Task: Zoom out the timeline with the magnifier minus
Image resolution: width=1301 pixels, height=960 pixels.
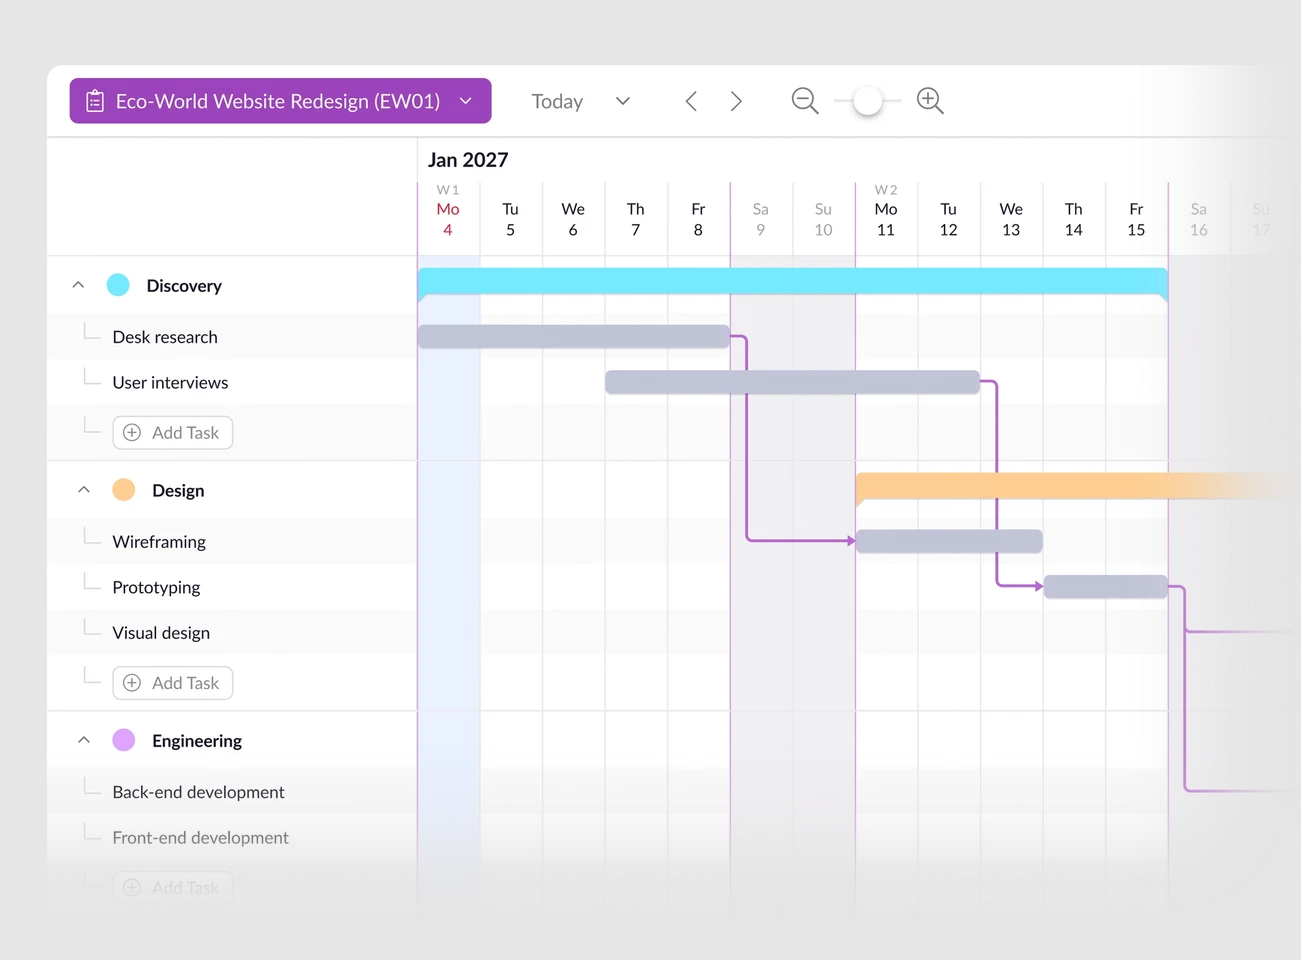Action: coord(805,101)
